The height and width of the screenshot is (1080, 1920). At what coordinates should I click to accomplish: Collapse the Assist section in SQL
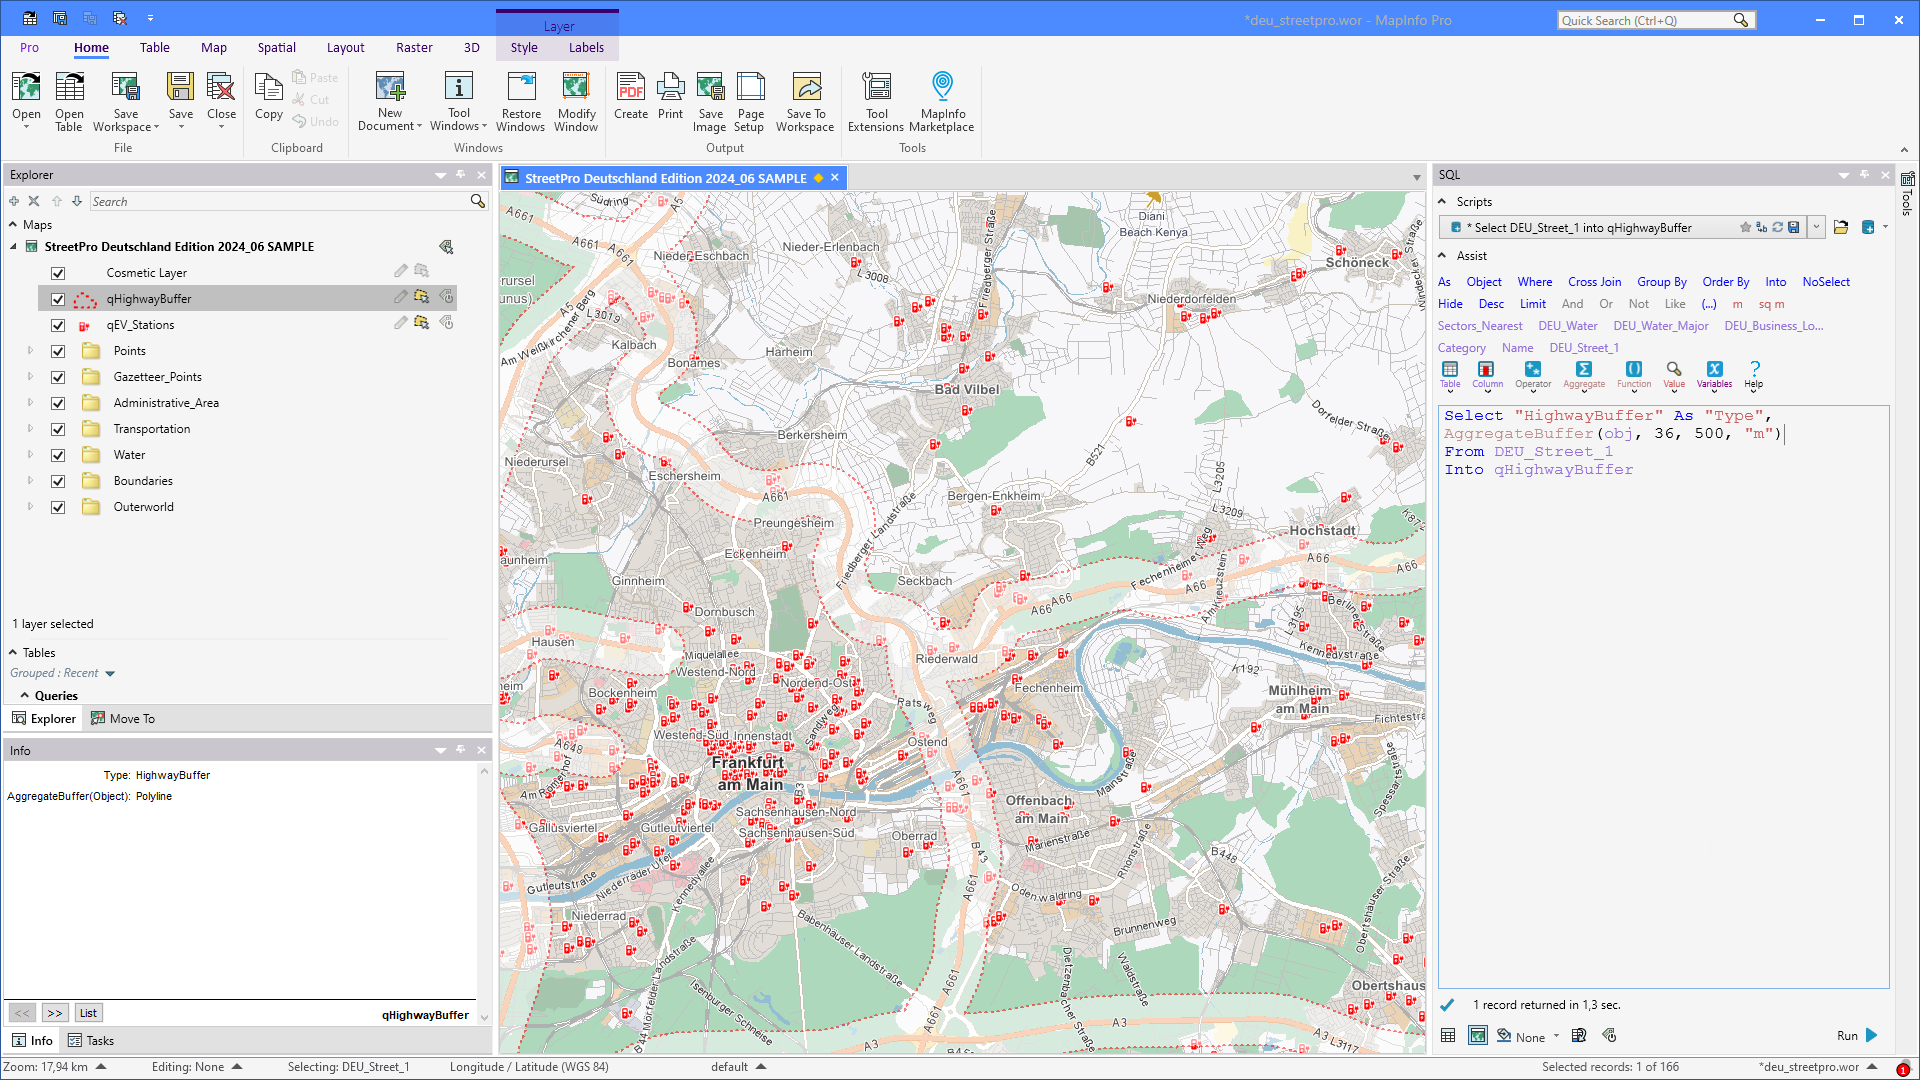(1442, 256)
